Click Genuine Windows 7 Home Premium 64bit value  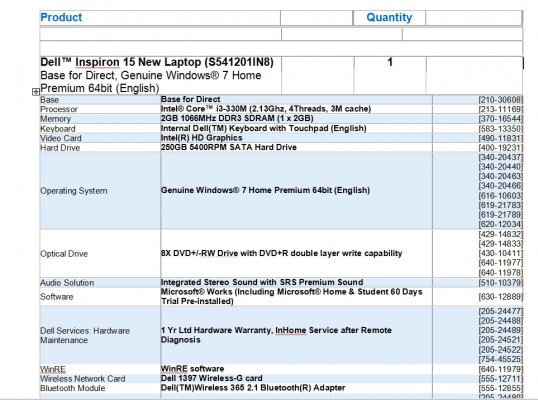click(265, 190)
